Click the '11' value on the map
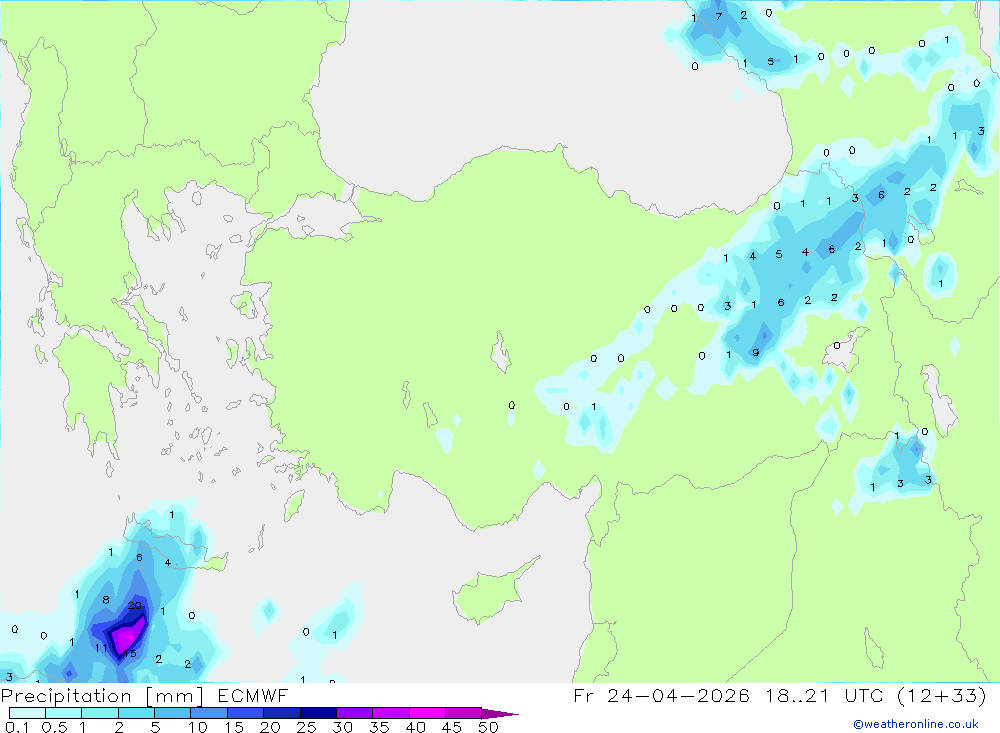The height and width of the screenshot is (733, 1000). [101, 648]
